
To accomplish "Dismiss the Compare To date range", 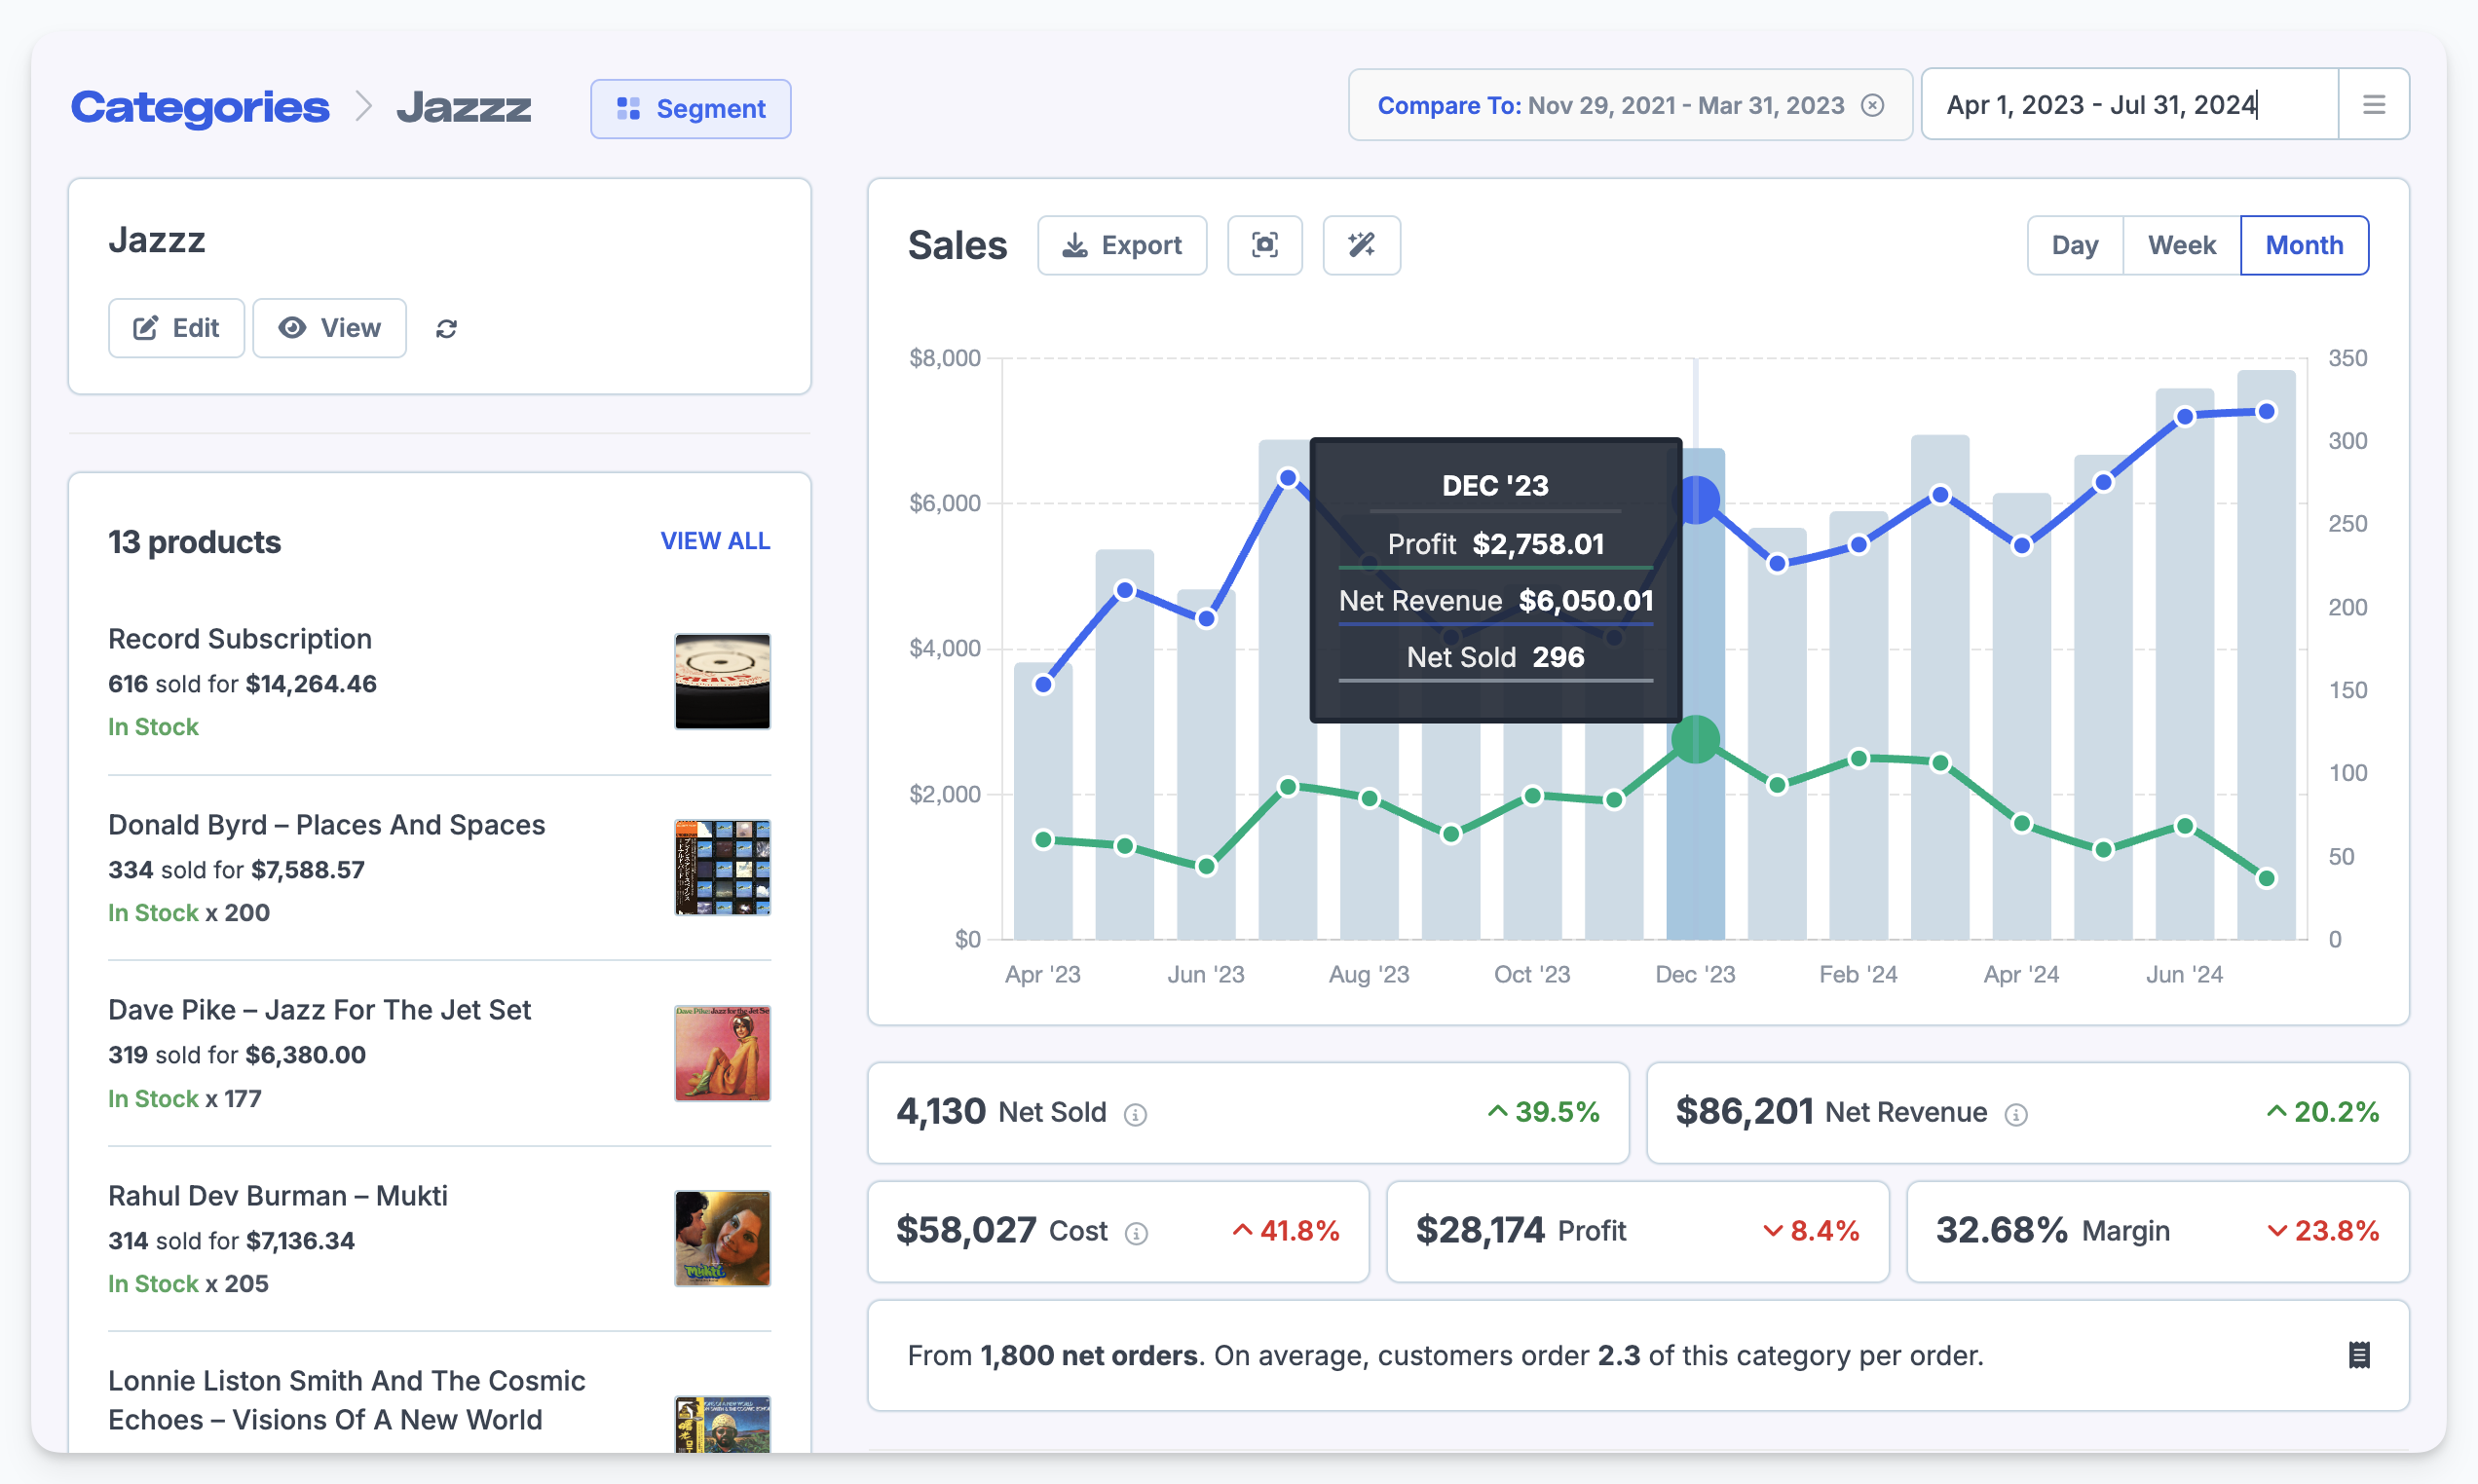I will pyautogui.click(x=1873, y=105).
